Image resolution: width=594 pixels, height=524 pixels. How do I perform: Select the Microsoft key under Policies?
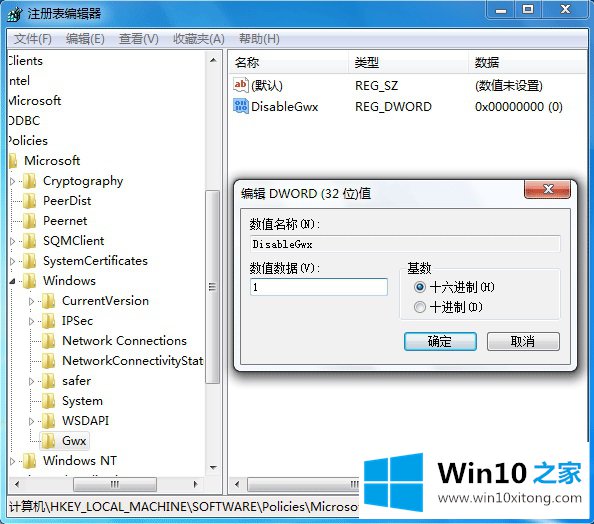[x=52, y=161]
